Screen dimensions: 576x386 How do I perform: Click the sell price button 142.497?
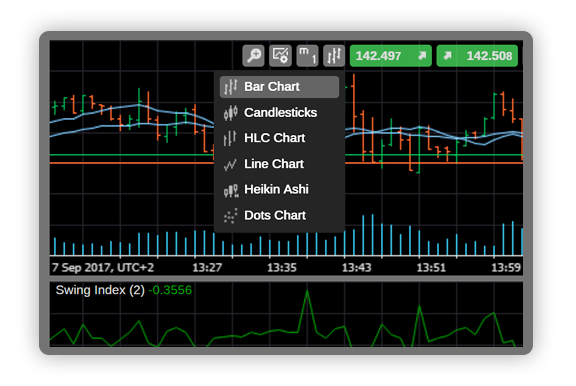pos(390,56)
